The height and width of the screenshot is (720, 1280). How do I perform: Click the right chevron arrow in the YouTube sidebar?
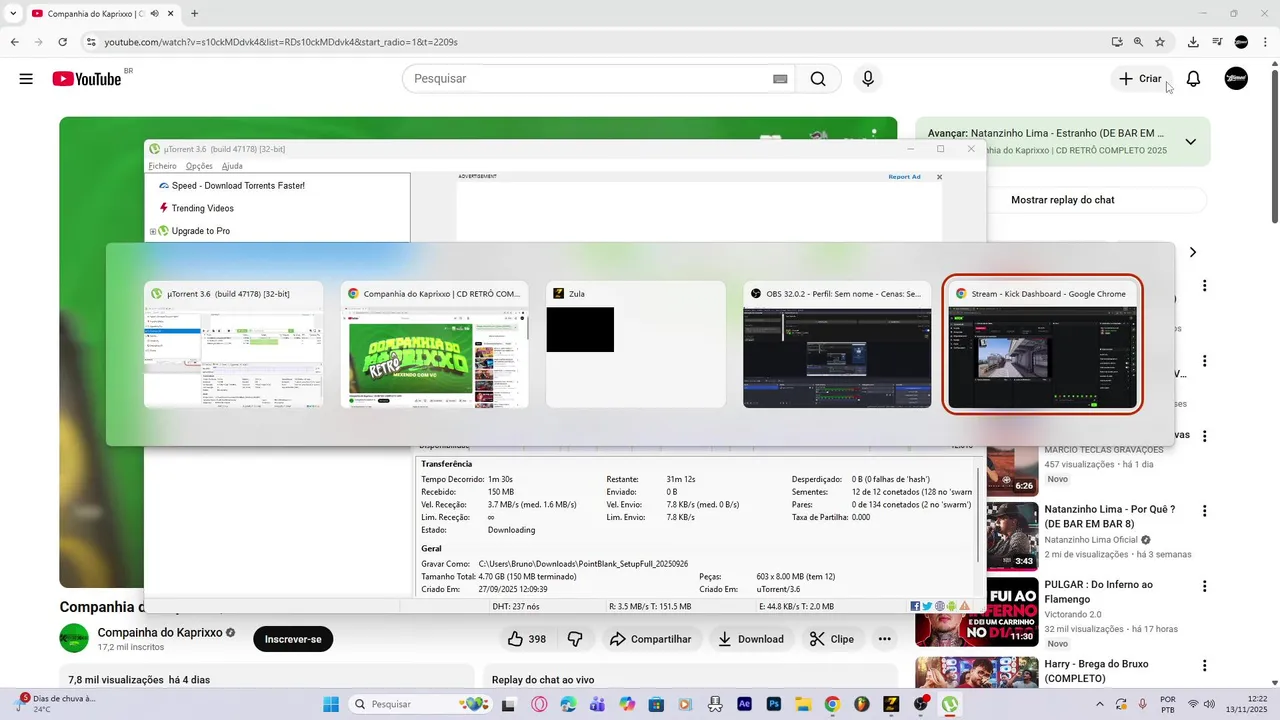pos(1192,252)
